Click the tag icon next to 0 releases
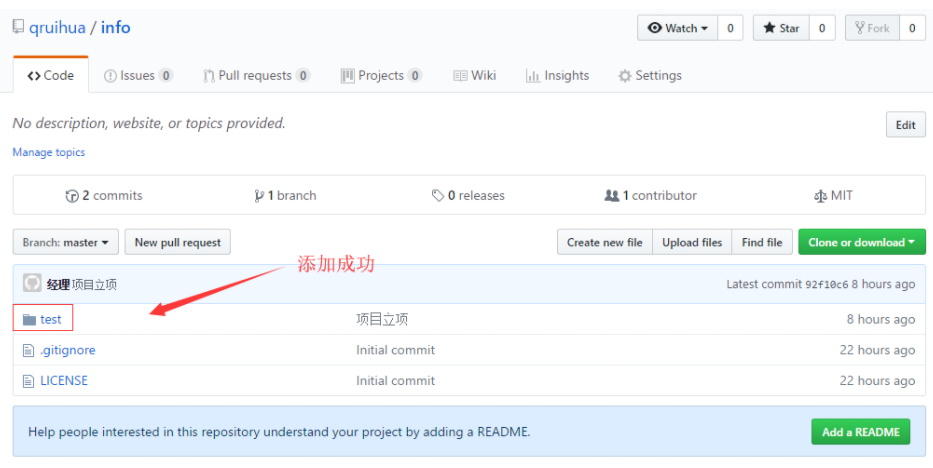This screenshot has width=933, height=468. (438, 196)
